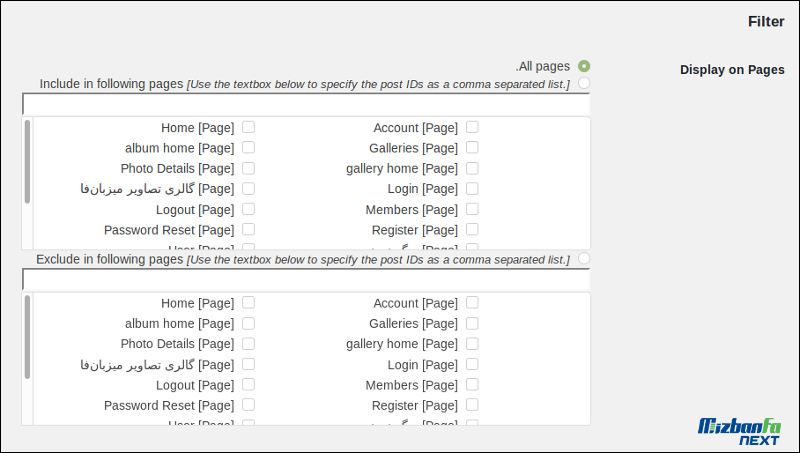This screenshot has width=800, height=453.
Task: Tick album home [Page] in Include list
Action: point(248,147)
